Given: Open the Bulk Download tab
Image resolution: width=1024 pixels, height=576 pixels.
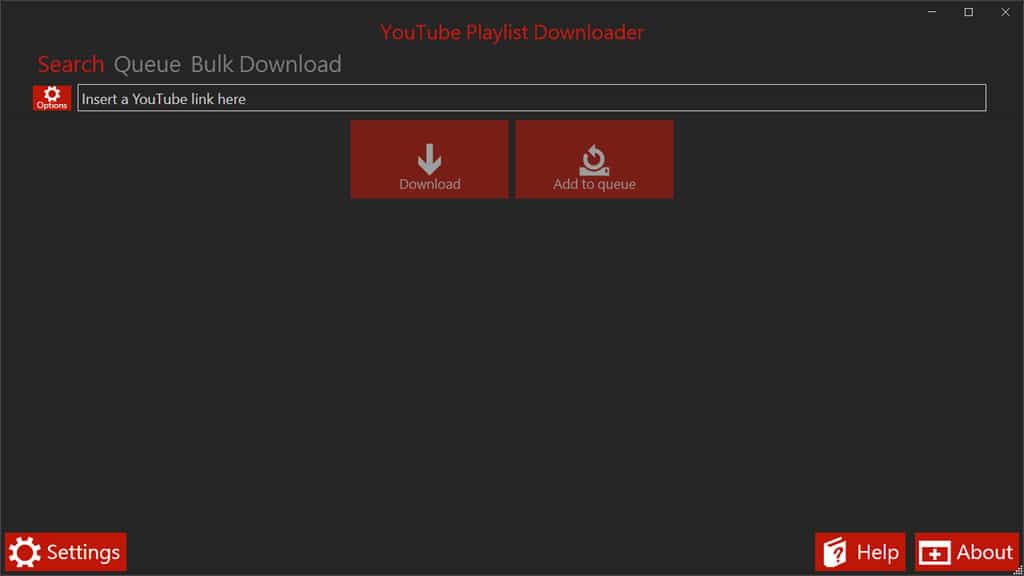Looking at the screenshot, I should click(x=266, y=64).
